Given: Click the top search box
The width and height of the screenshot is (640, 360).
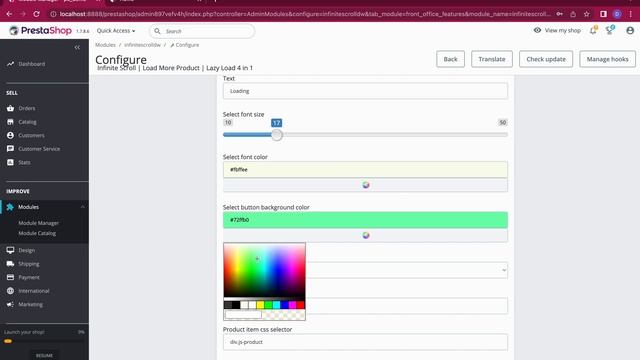Looking at the screenshot, I should [x=202, y=31].
